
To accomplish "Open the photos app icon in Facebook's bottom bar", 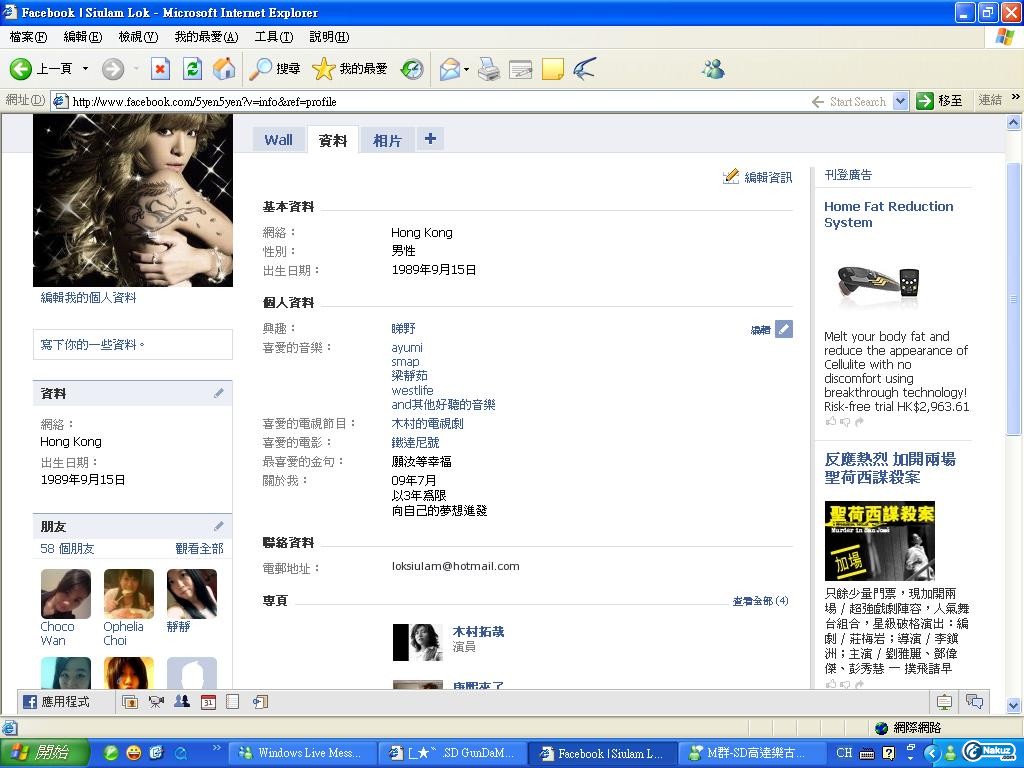I will coord(130,702).
